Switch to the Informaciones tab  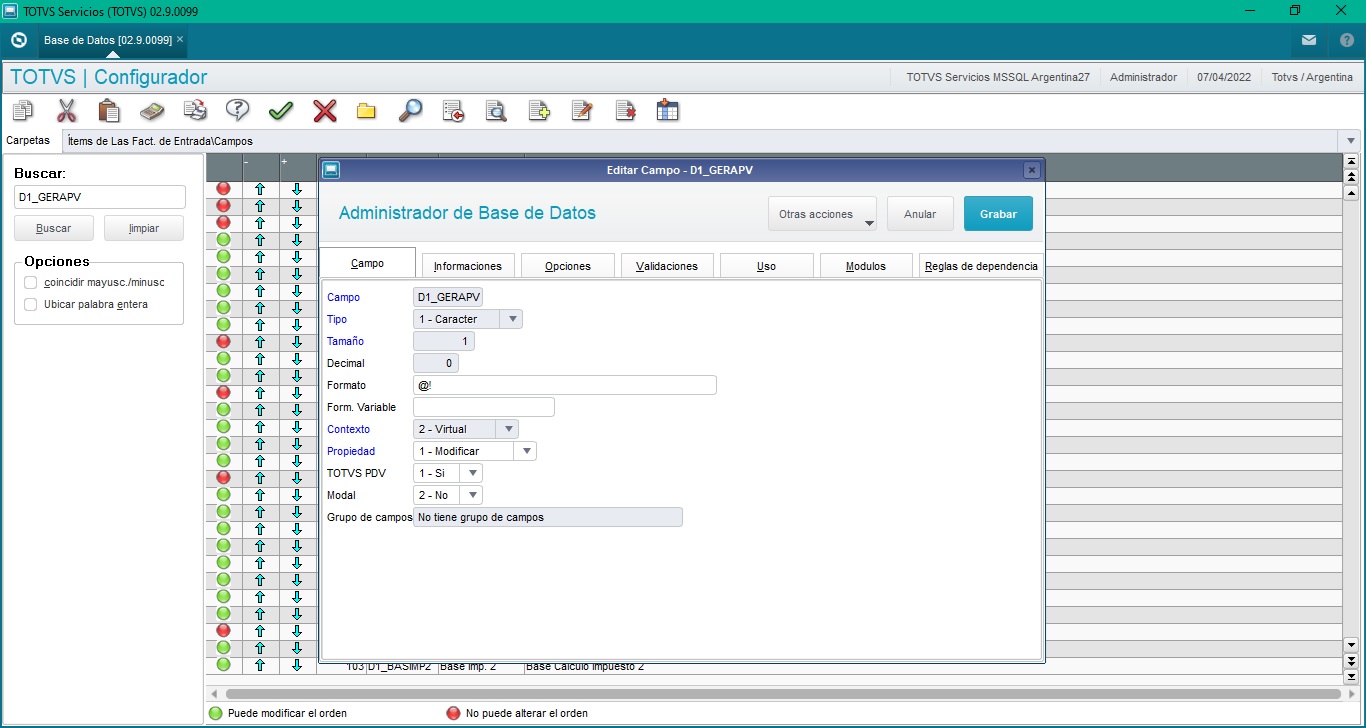[x=468, y=266]
